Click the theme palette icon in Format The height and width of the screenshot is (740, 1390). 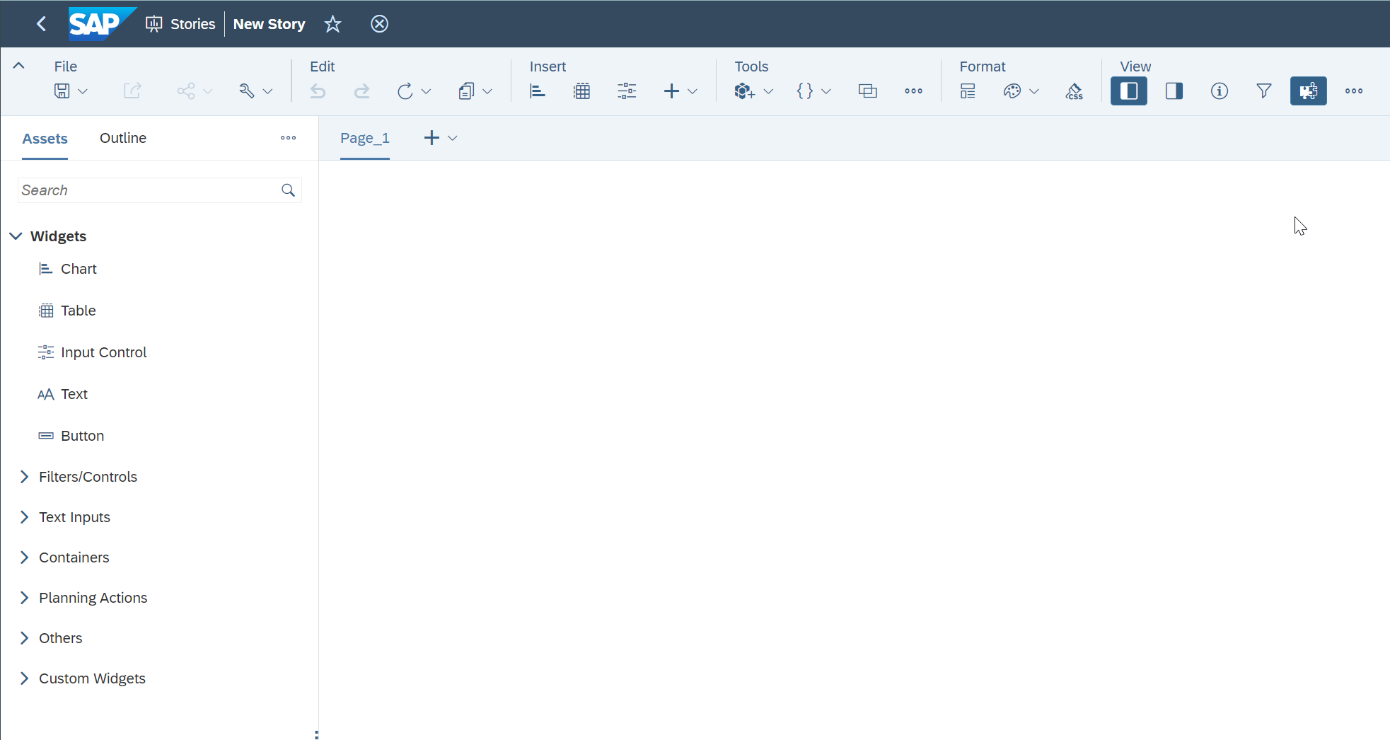[1012, 91]
